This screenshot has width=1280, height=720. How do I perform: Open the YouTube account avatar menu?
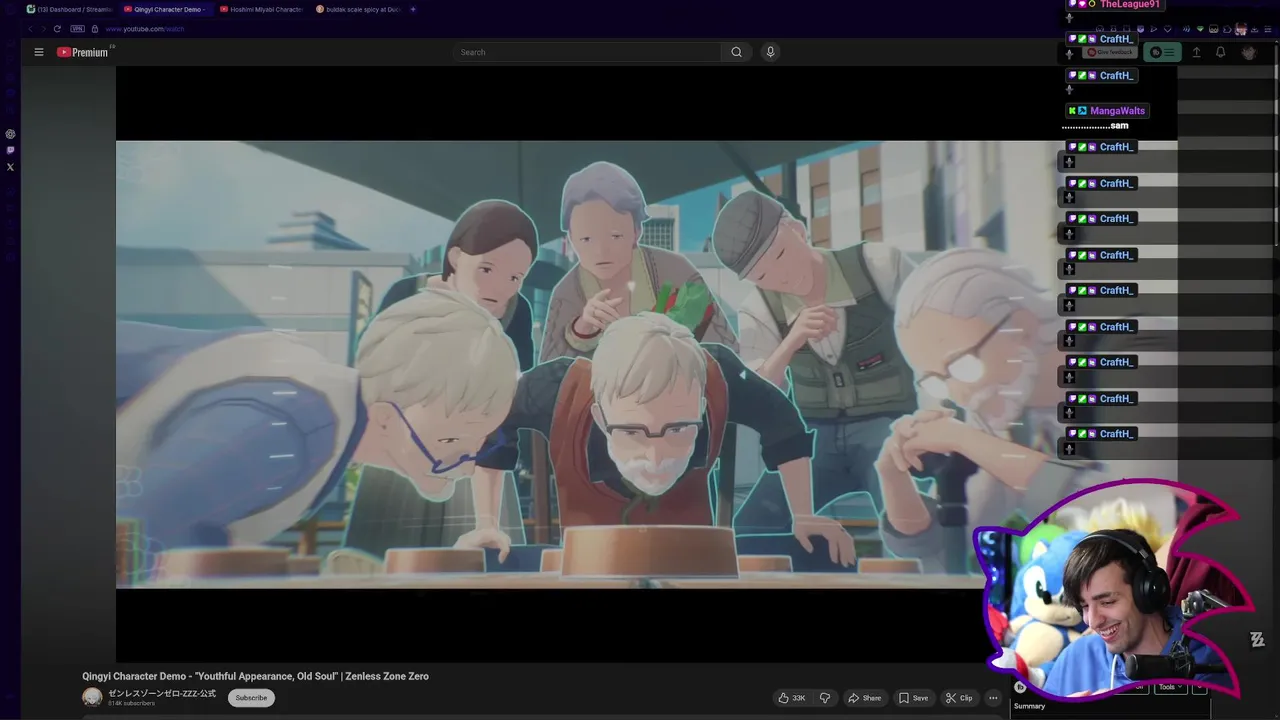pyautogui.click(x=1248, y=52)
